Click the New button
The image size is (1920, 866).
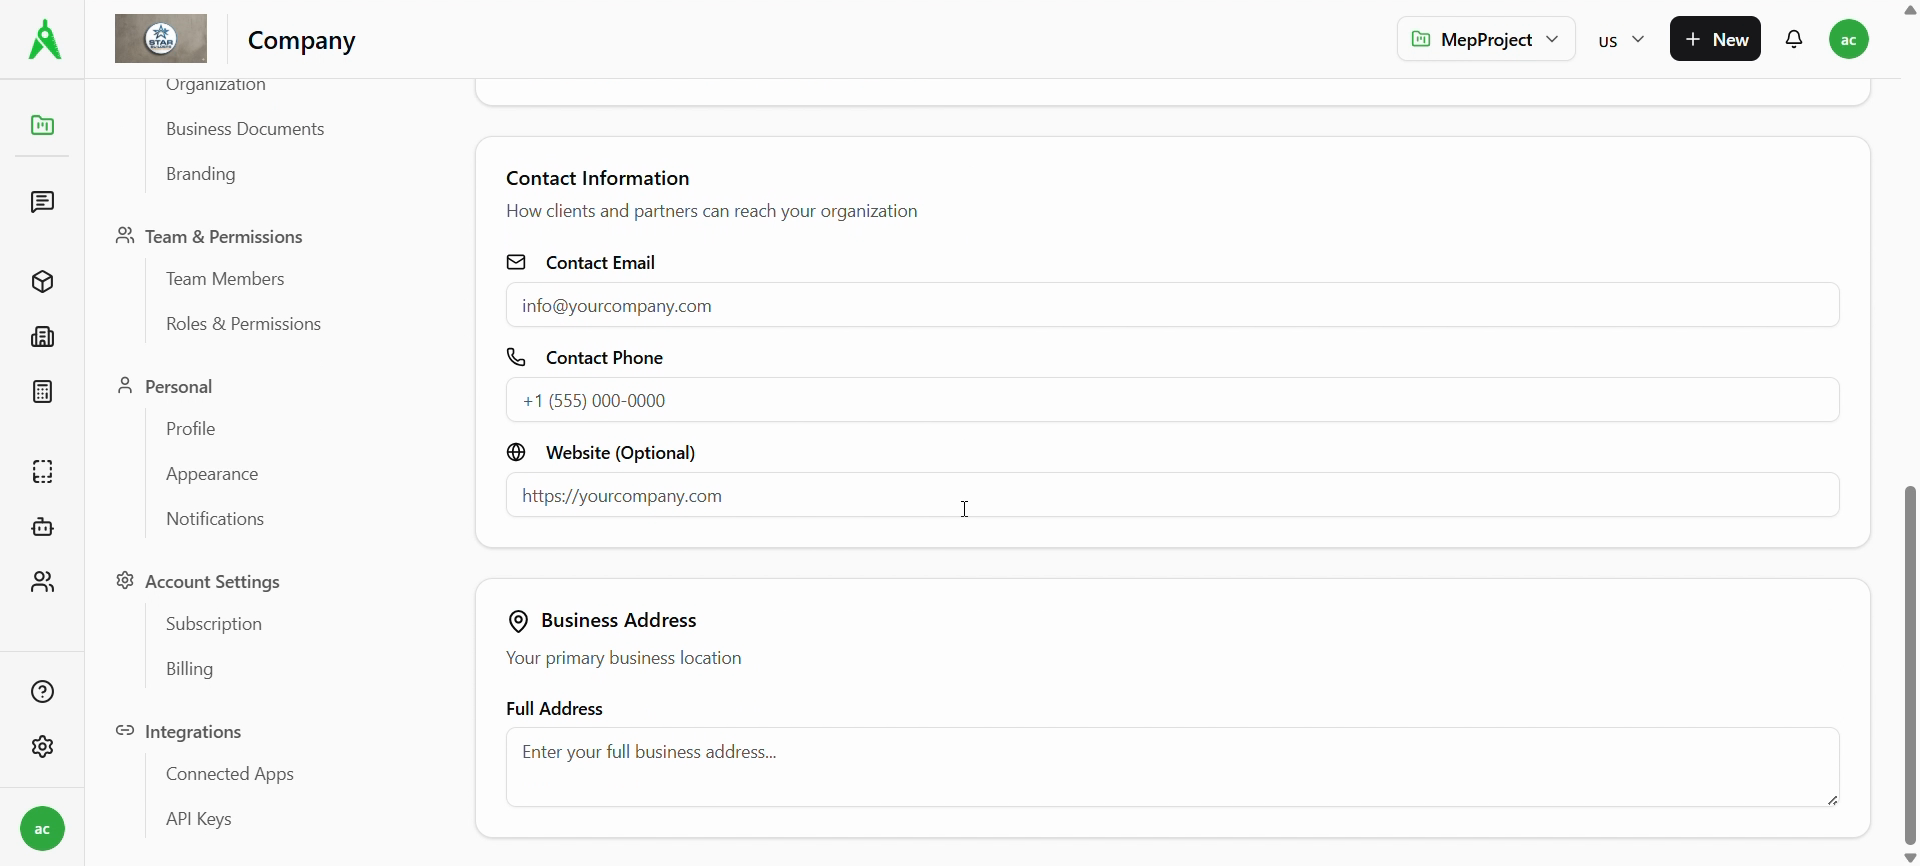[x=1715, y=40]
